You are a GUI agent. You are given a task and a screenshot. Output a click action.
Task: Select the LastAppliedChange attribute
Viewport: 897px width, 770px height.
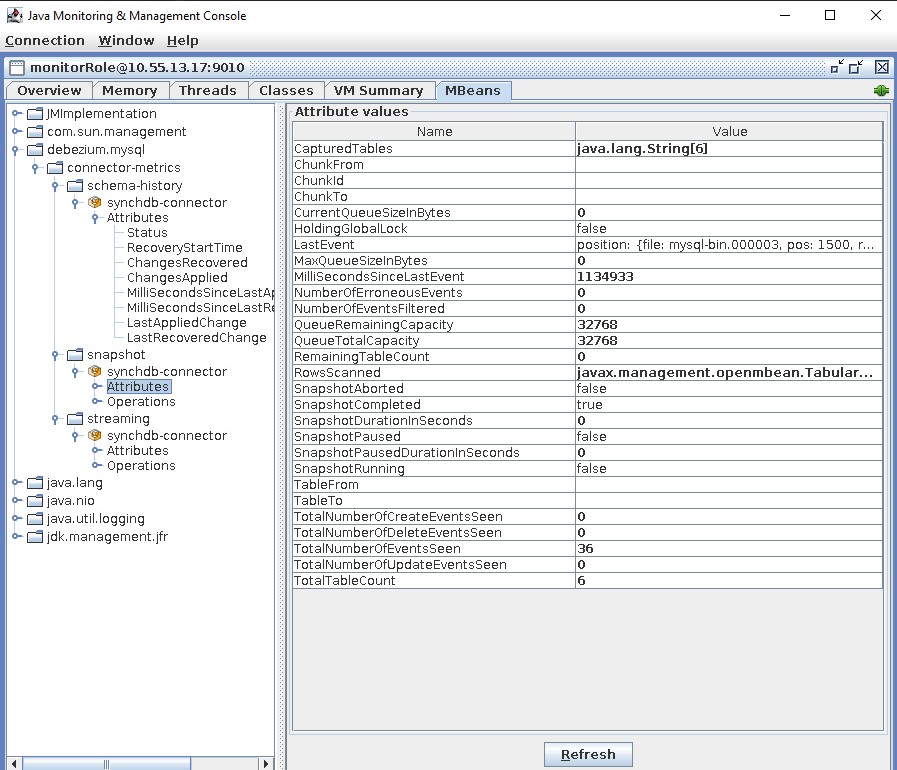coord(186,323)
